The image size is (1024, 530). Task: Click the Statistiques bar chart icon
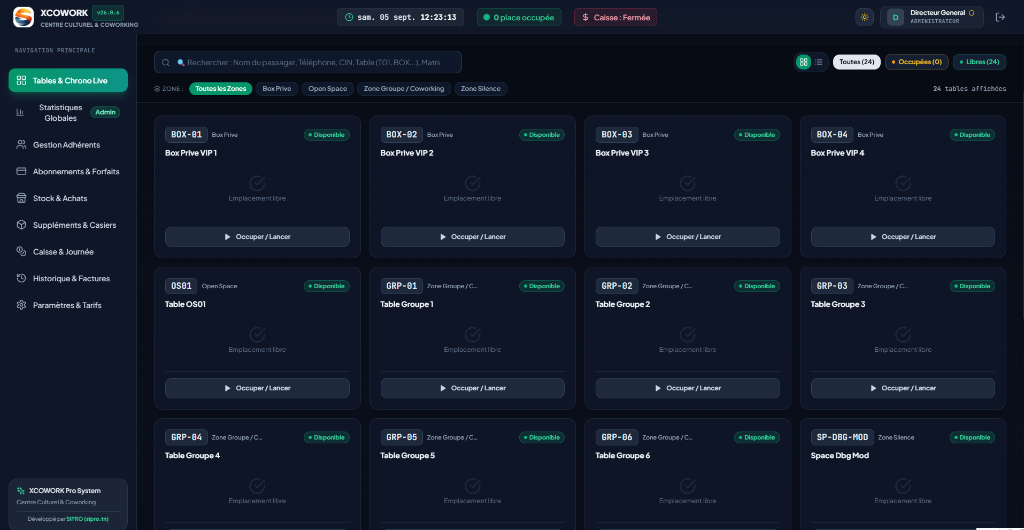(20, 112)
